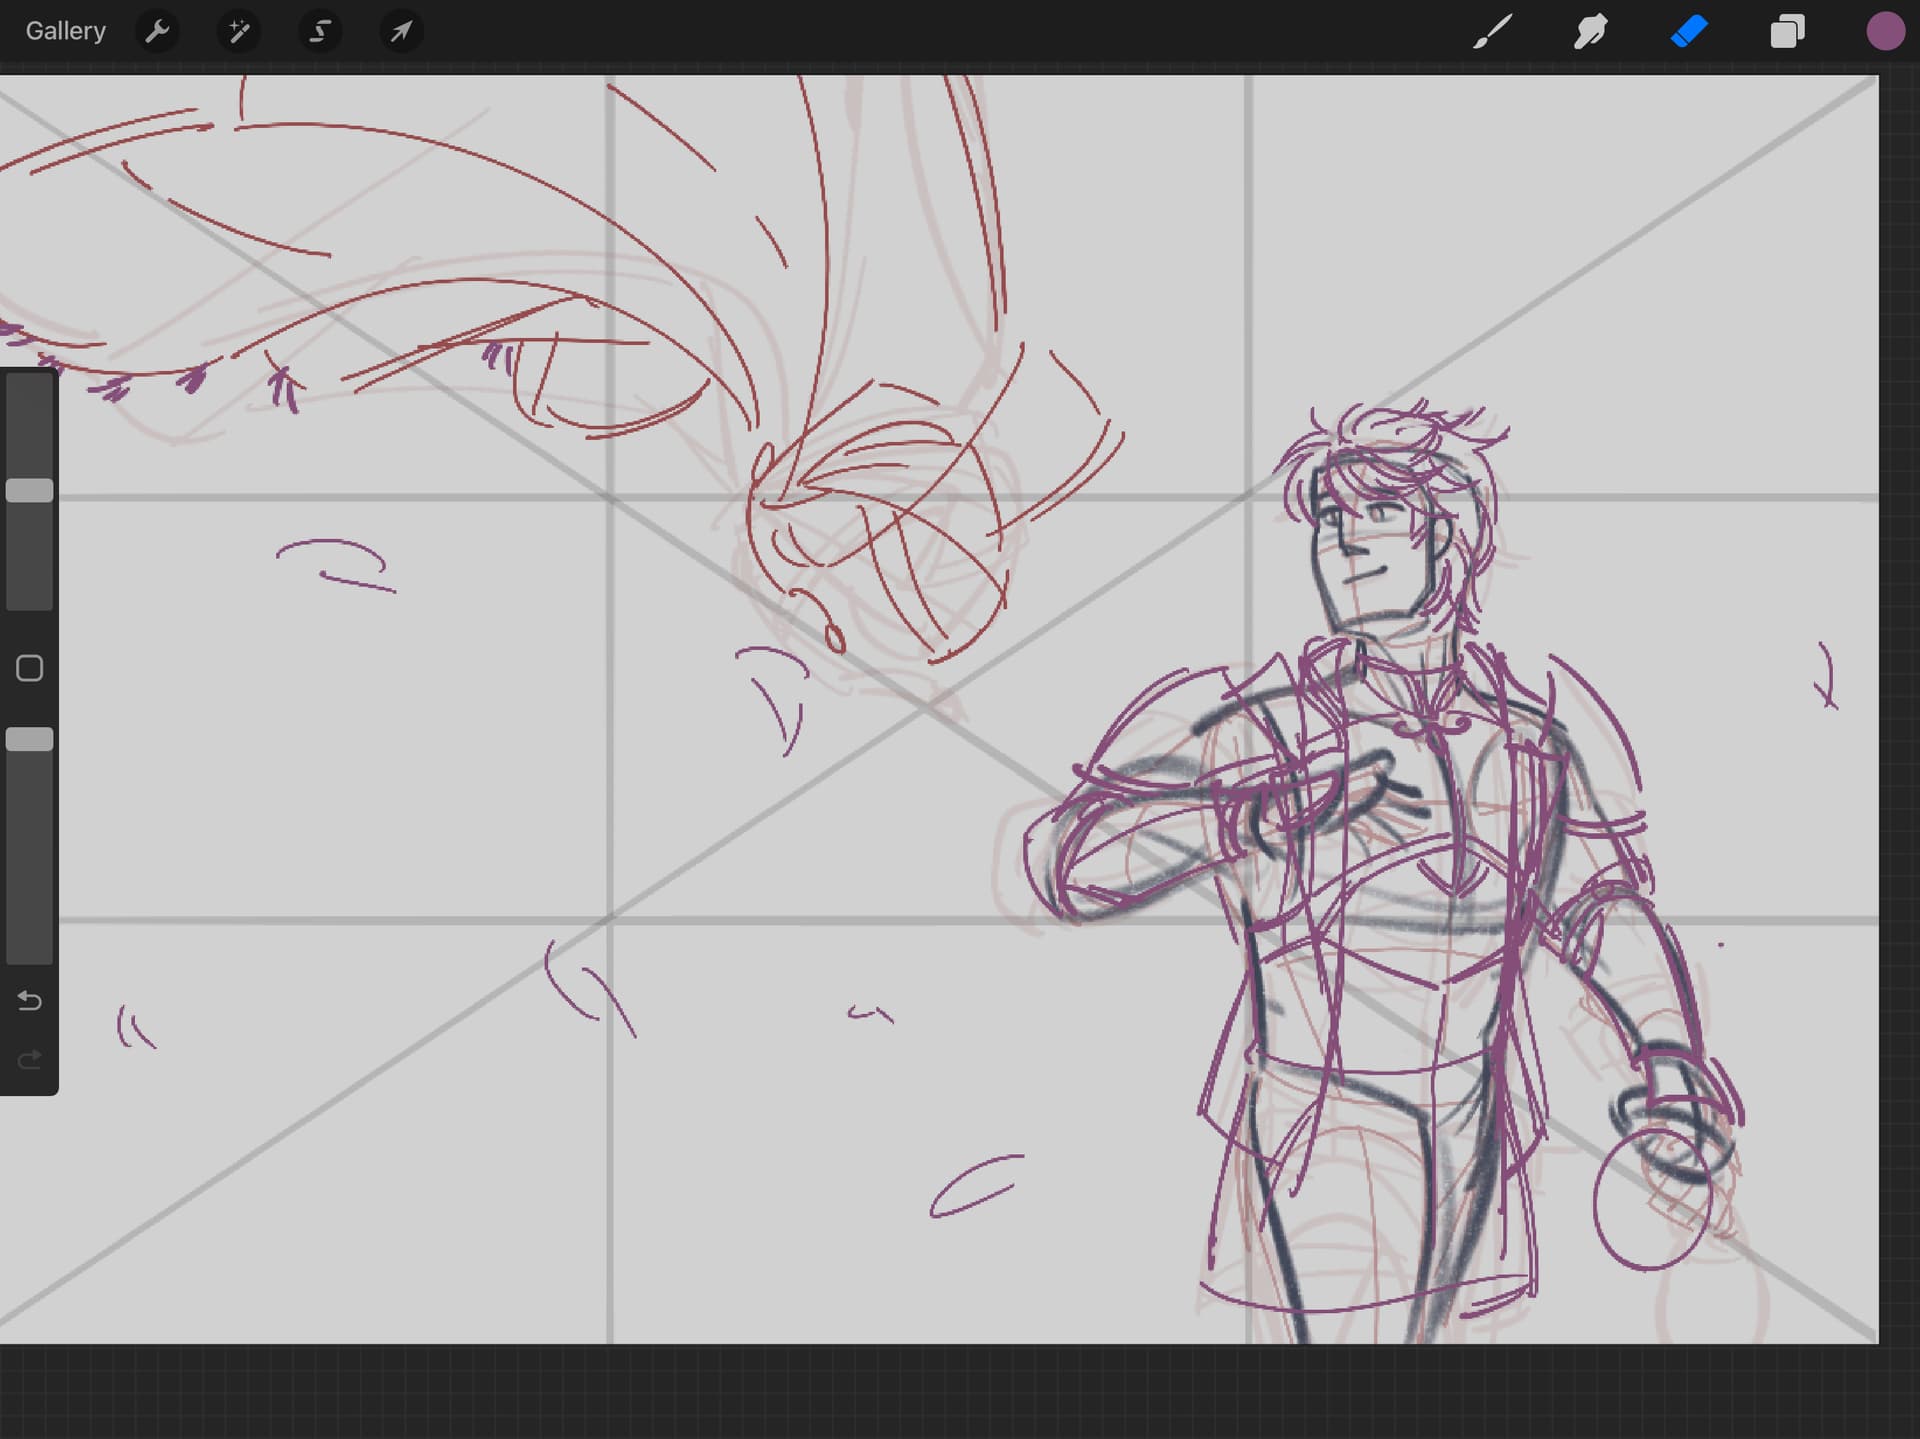Tap the Modify square button

[30, 668]
